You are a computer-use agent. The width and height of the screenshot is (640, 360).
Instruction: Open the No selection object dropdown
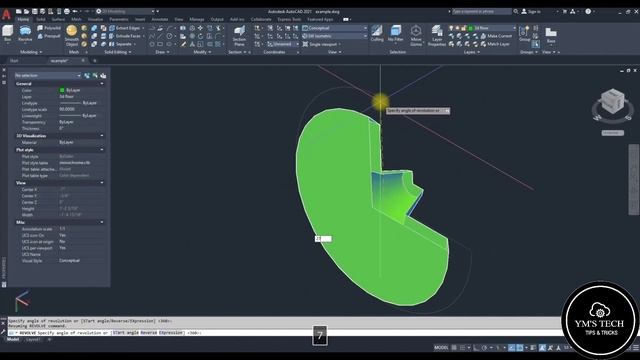[48, 76]
